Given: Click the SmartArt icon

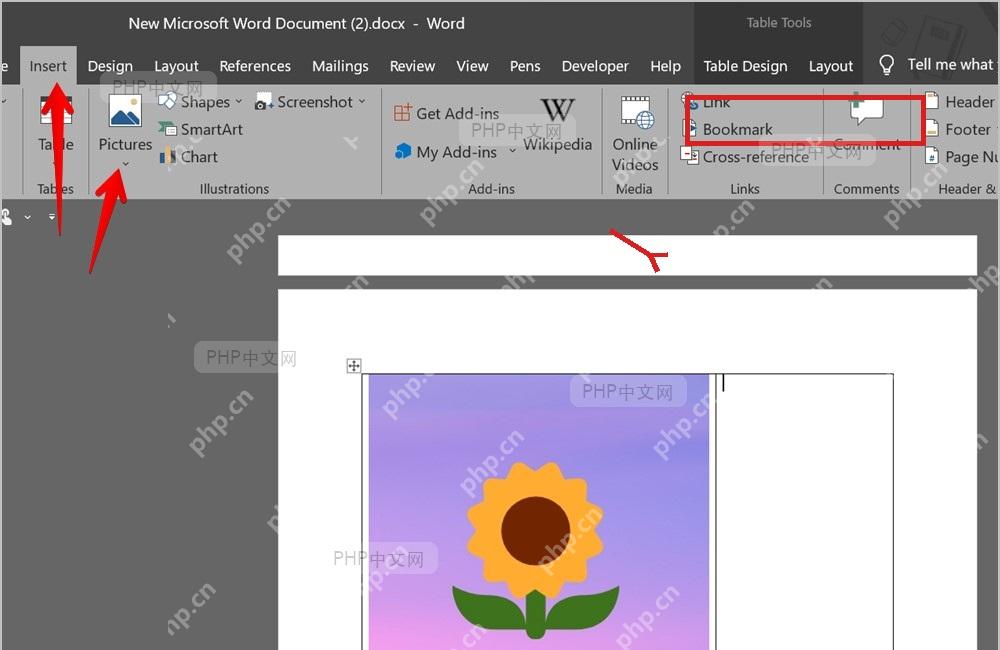Looking at the screenshot, I should pos(168,129).
